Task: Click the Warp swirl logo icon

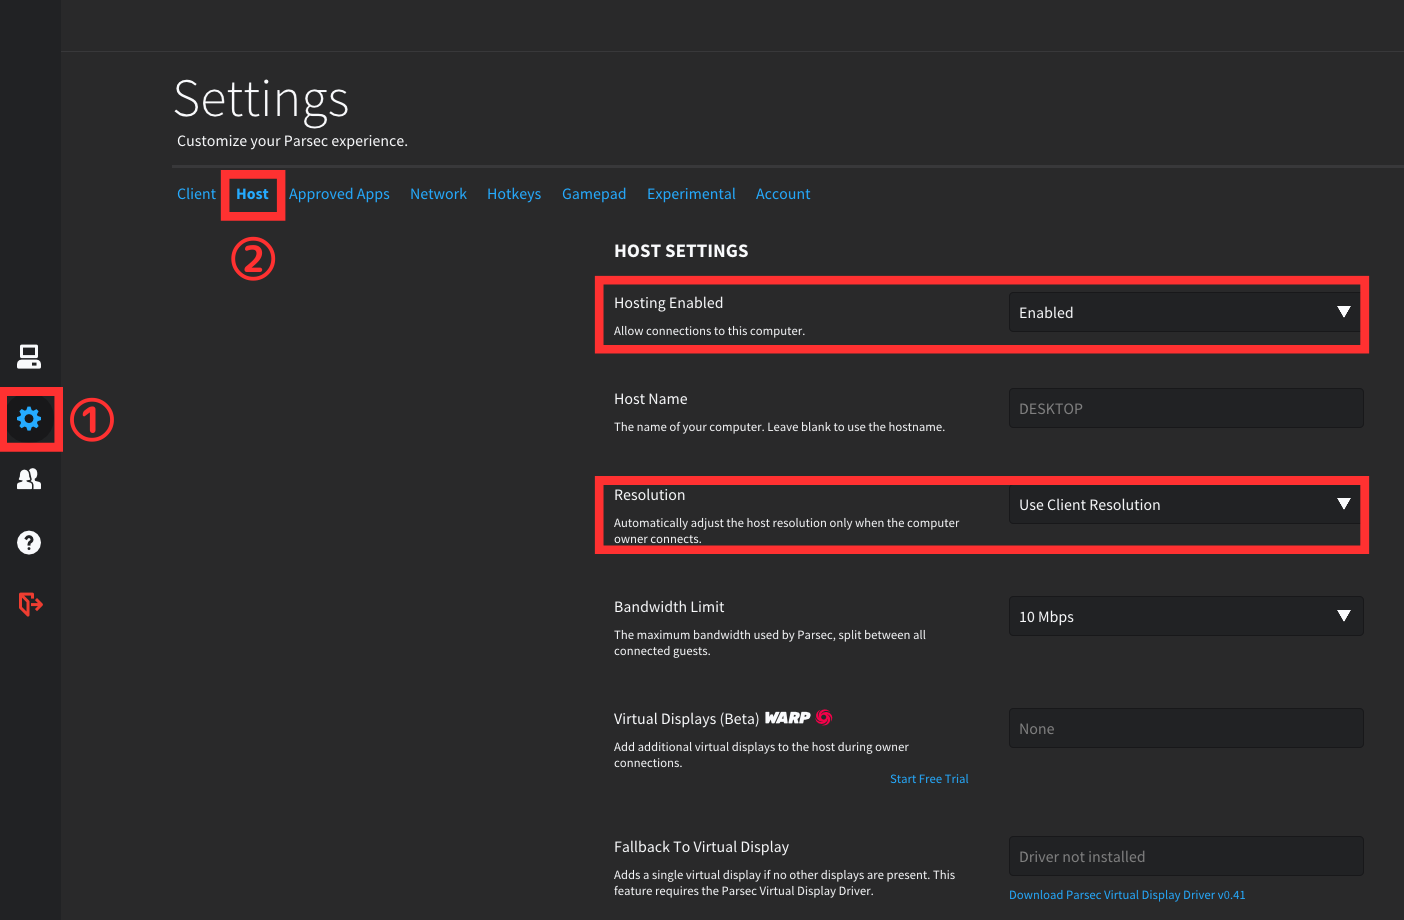Action: point(824,717)
